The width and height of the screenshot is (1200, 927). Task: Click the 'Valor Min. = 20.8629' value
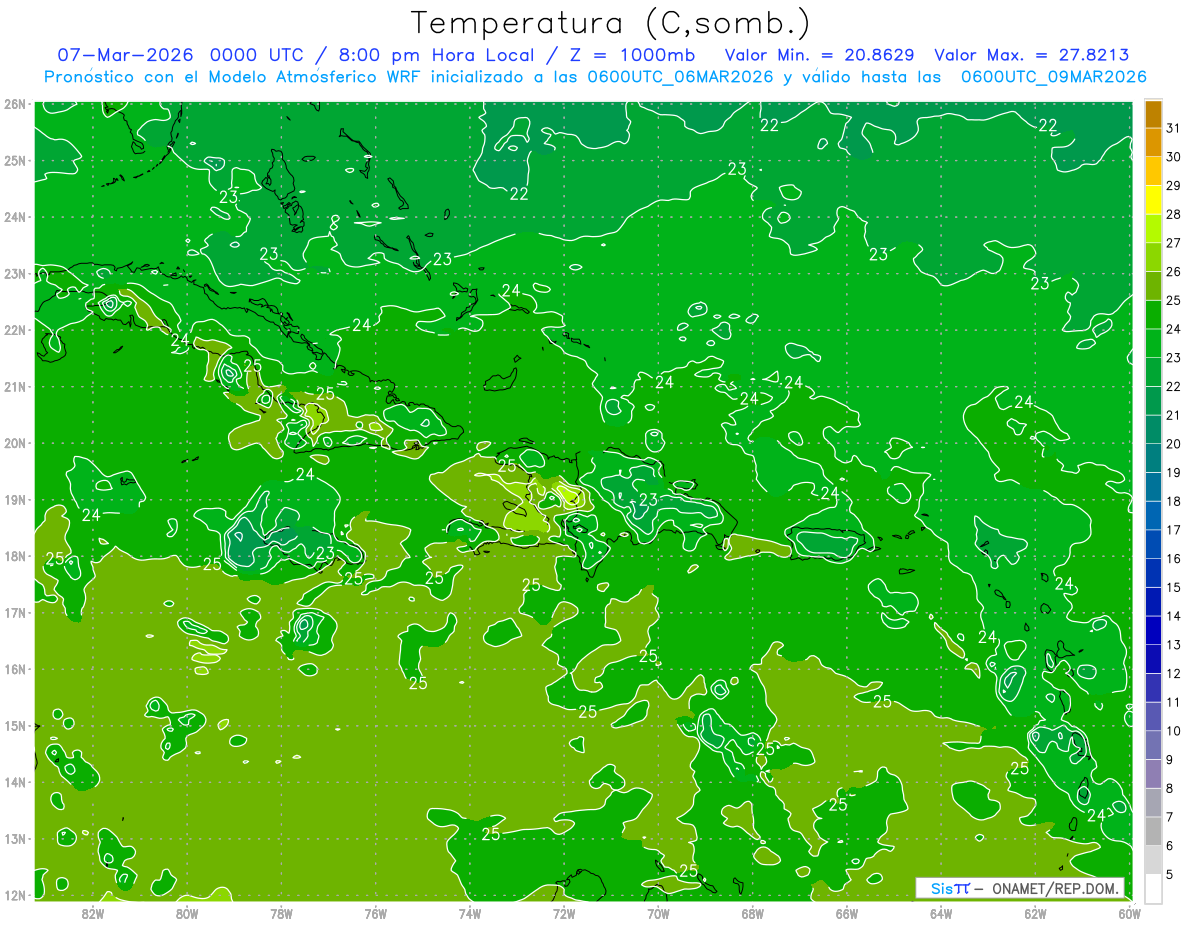pyautogui.click(x=819, y=55)
